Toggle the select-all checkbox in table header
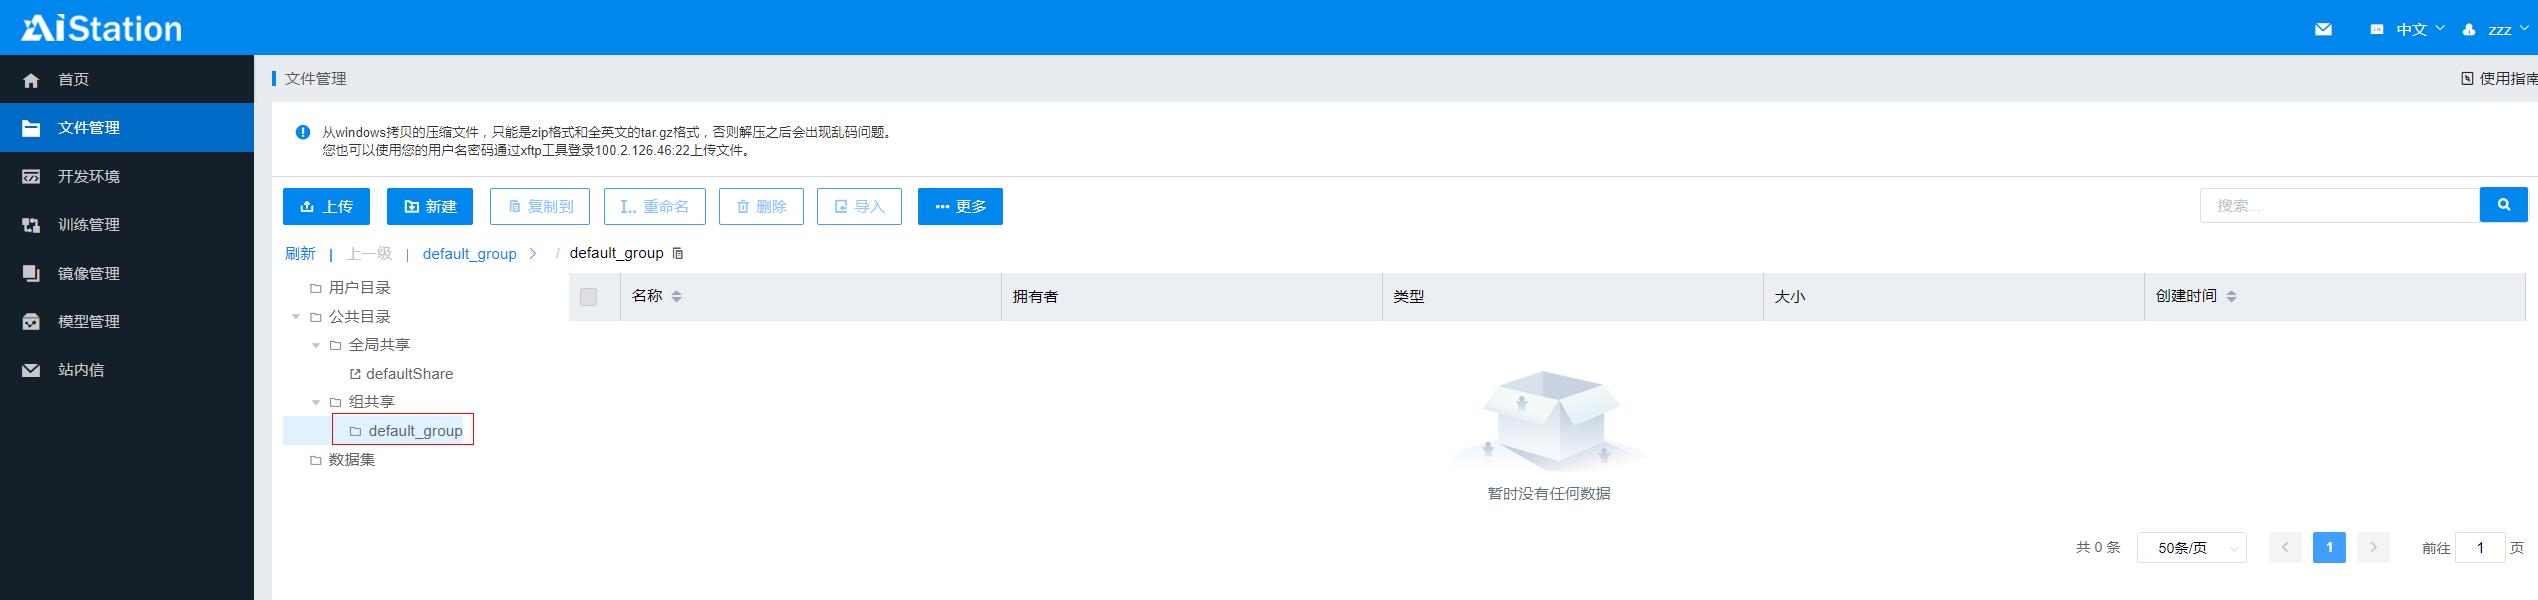This screenshot has width=2538, height=600. [589, 297]
